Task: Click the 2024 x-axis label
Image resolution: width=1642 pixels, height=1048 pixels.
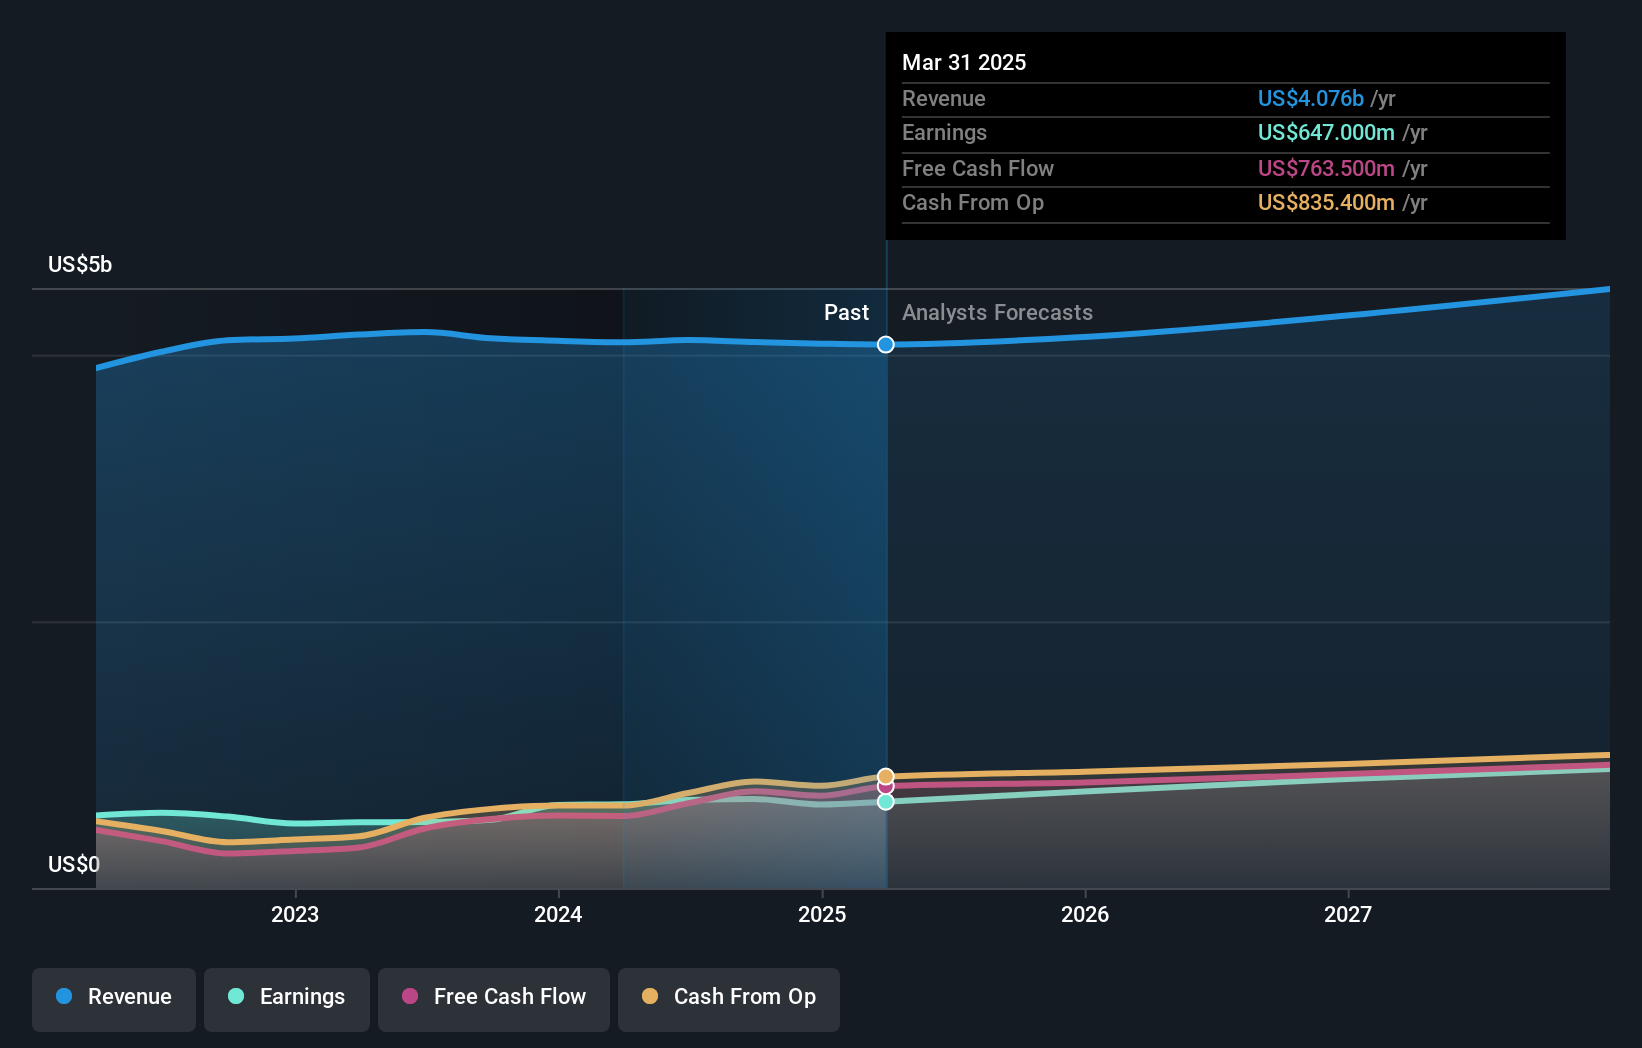Action: pyautogui.click(x=558, y=914)
